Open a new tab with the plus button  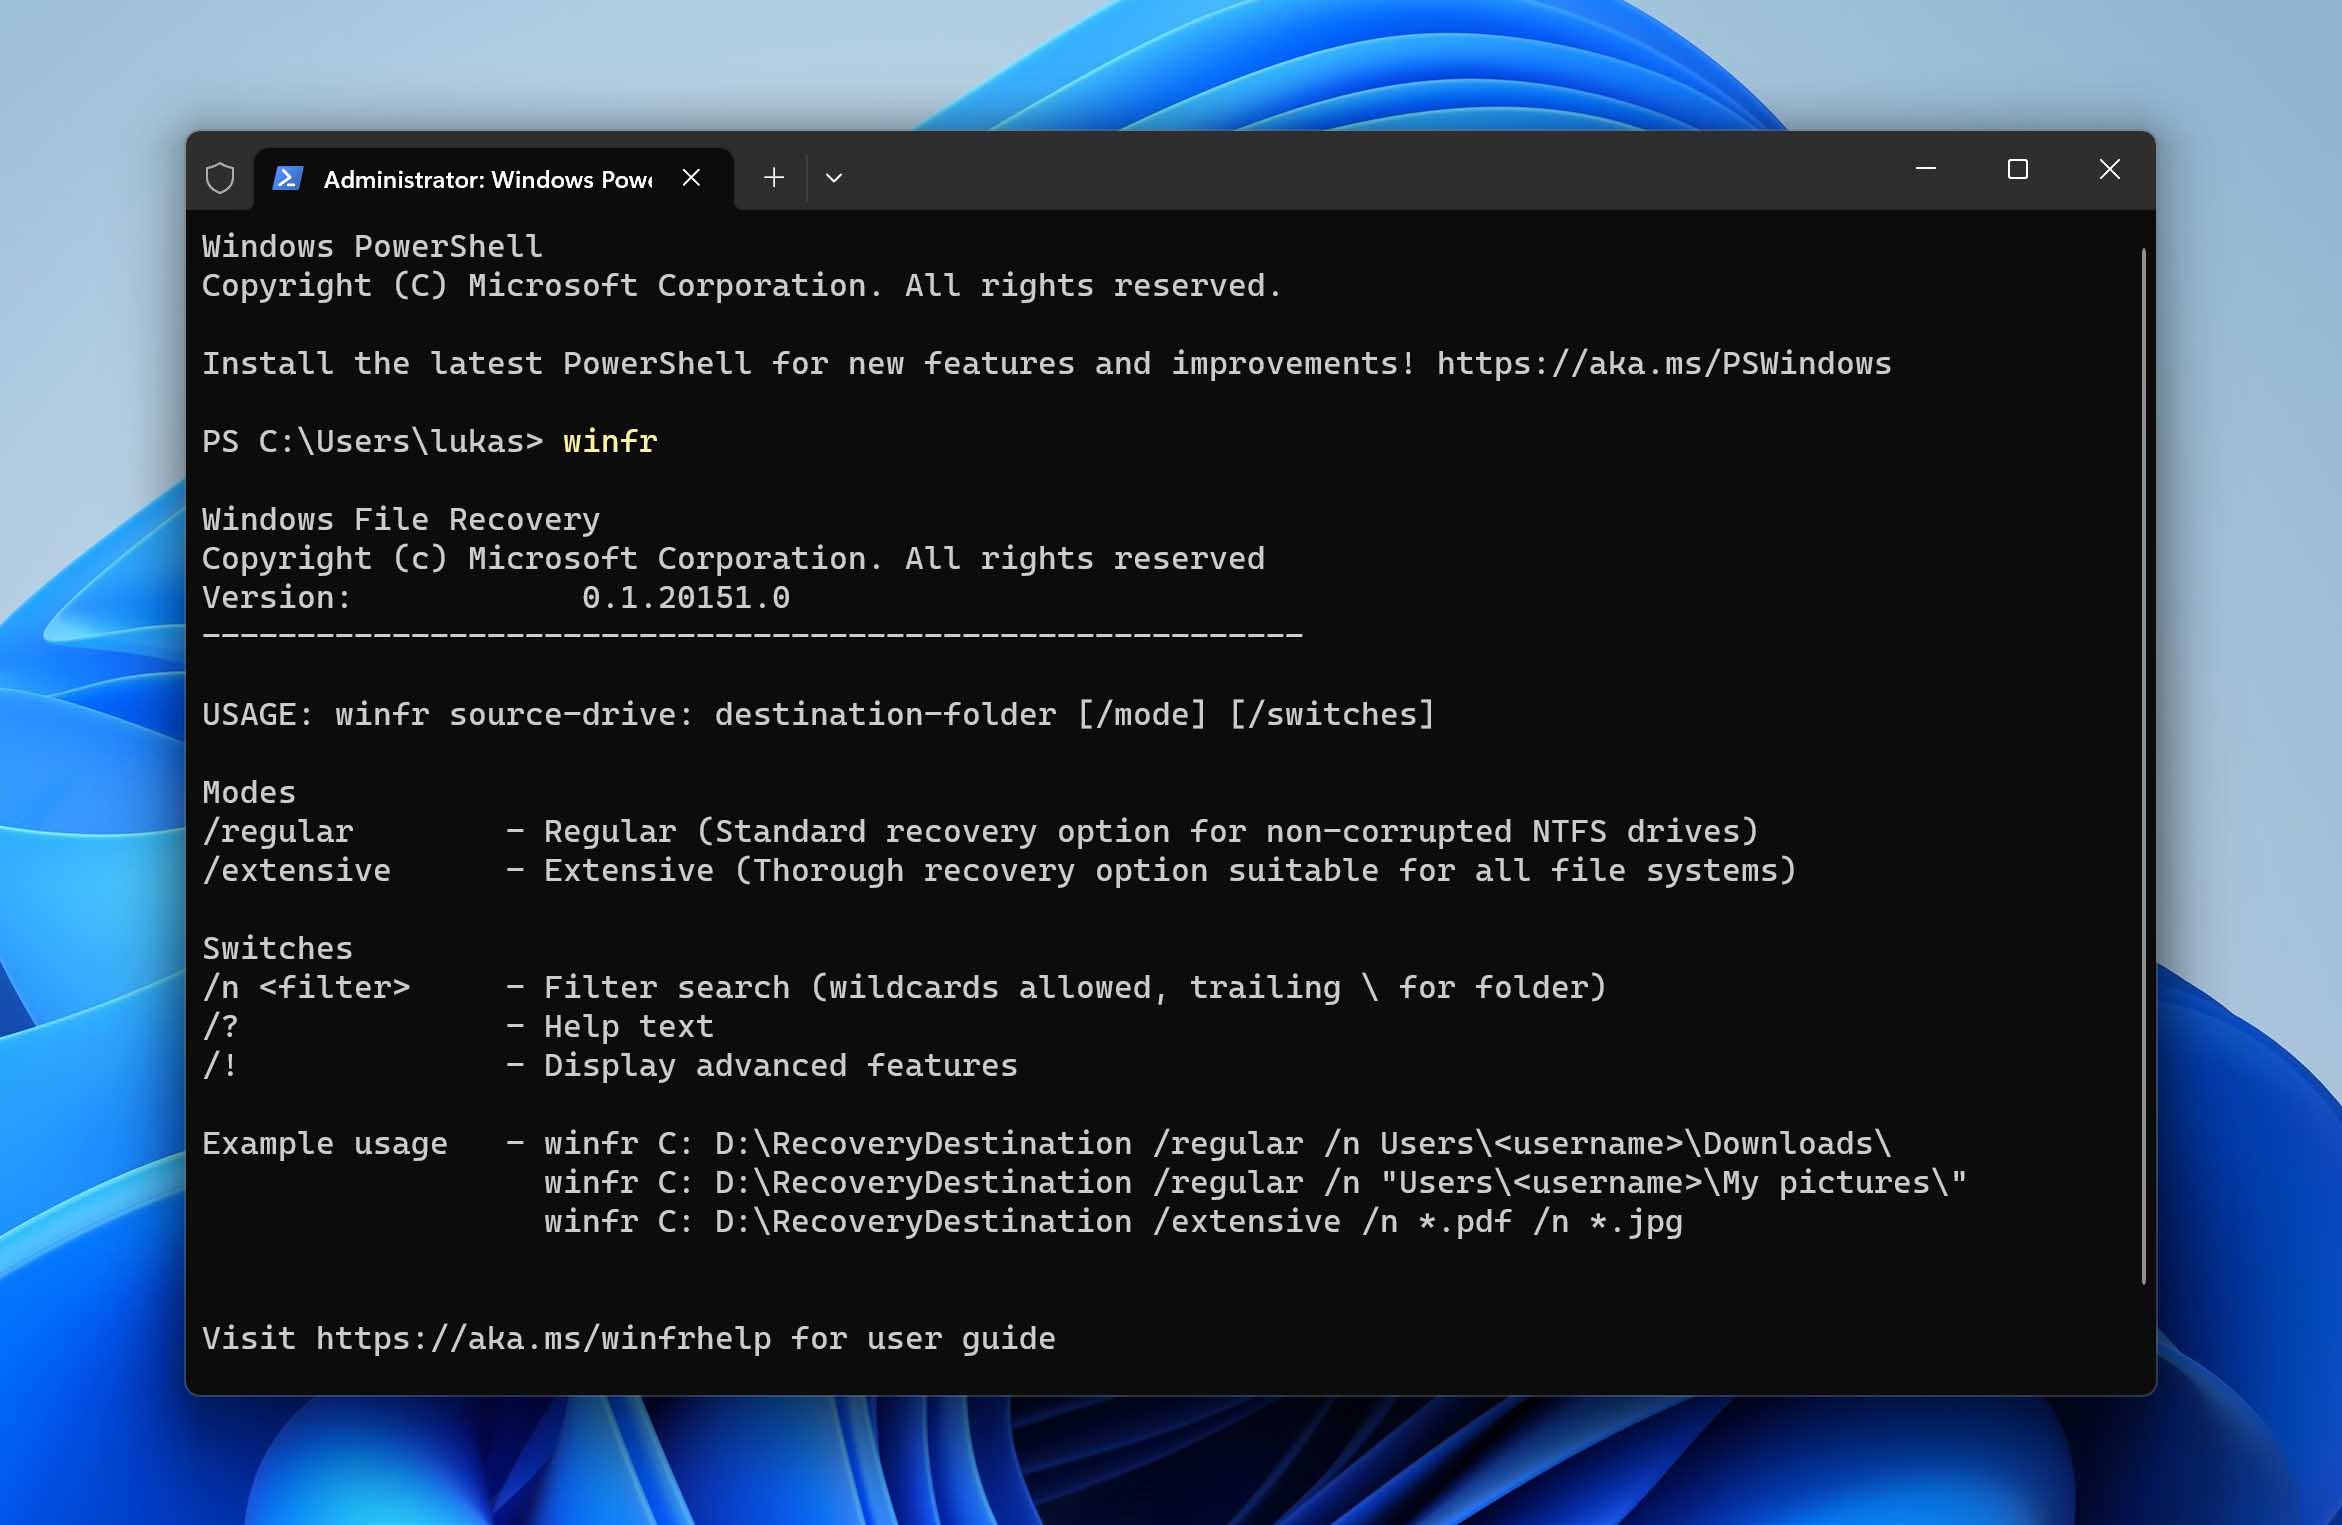point(773,178)
